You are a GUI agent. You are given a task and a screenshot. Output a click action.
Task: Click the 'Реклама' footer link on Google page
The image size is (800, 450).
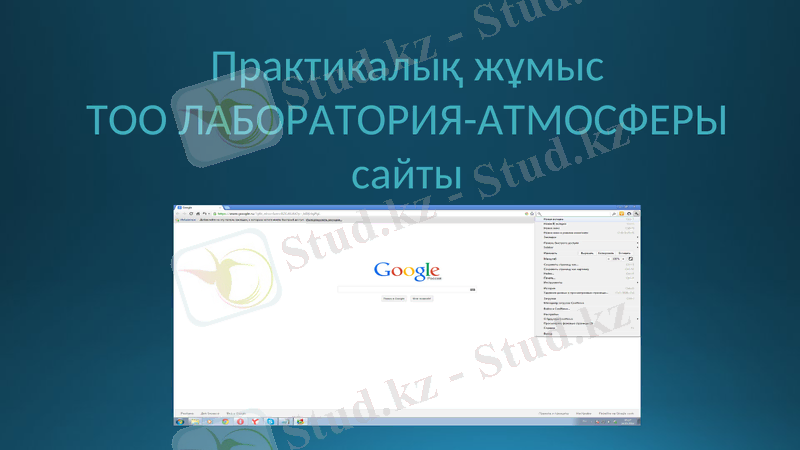click(187, 413)
